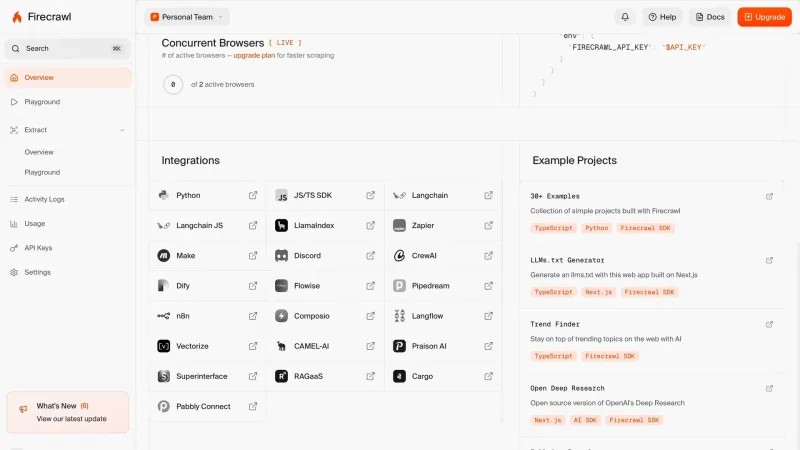
Task: Click the TypeScript tag under Trend Finder
Action: (x=553, y=356)
